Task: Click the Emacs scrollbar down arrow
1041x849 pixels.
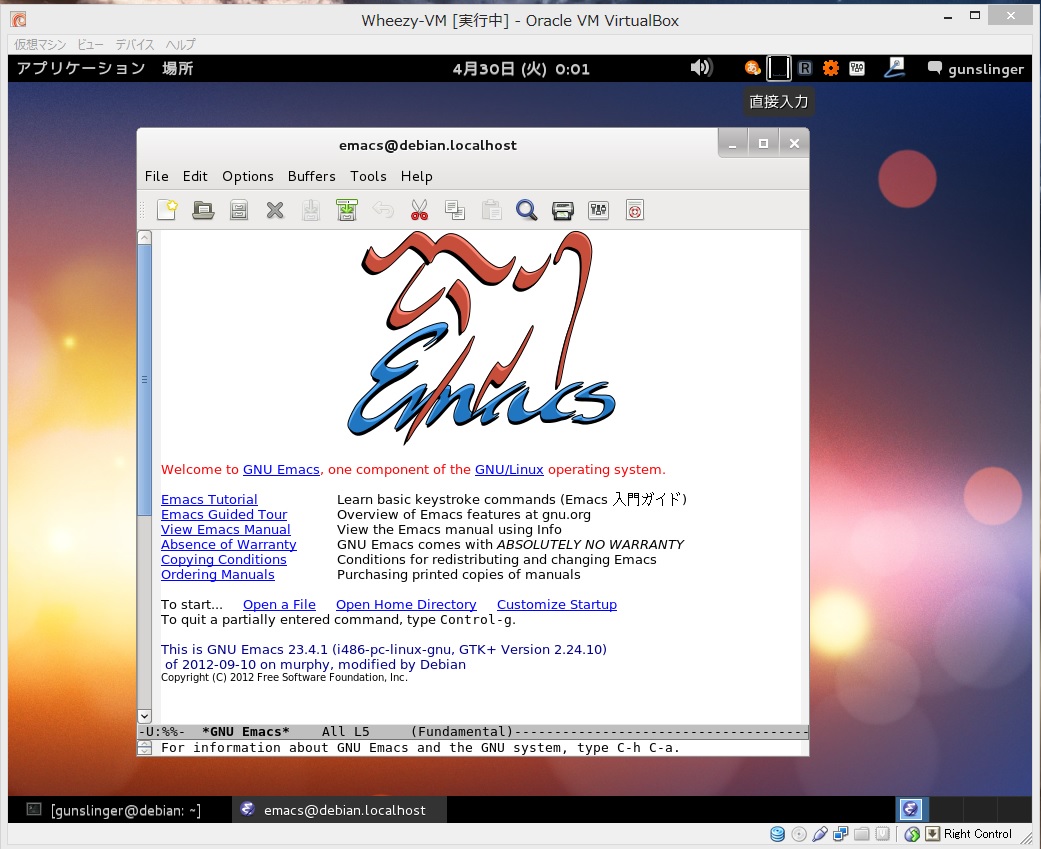Action: (145, 716)
